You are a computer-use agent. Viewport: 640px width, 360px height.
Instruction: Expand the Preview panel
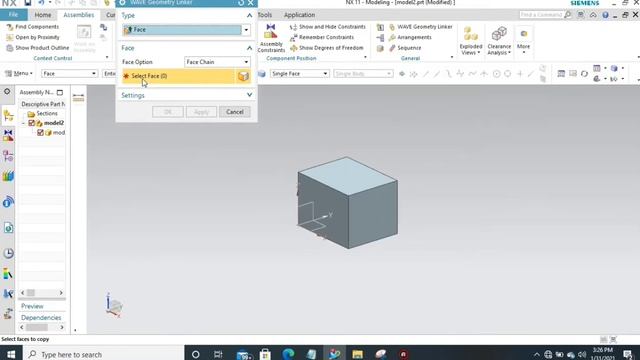[32, 306]
